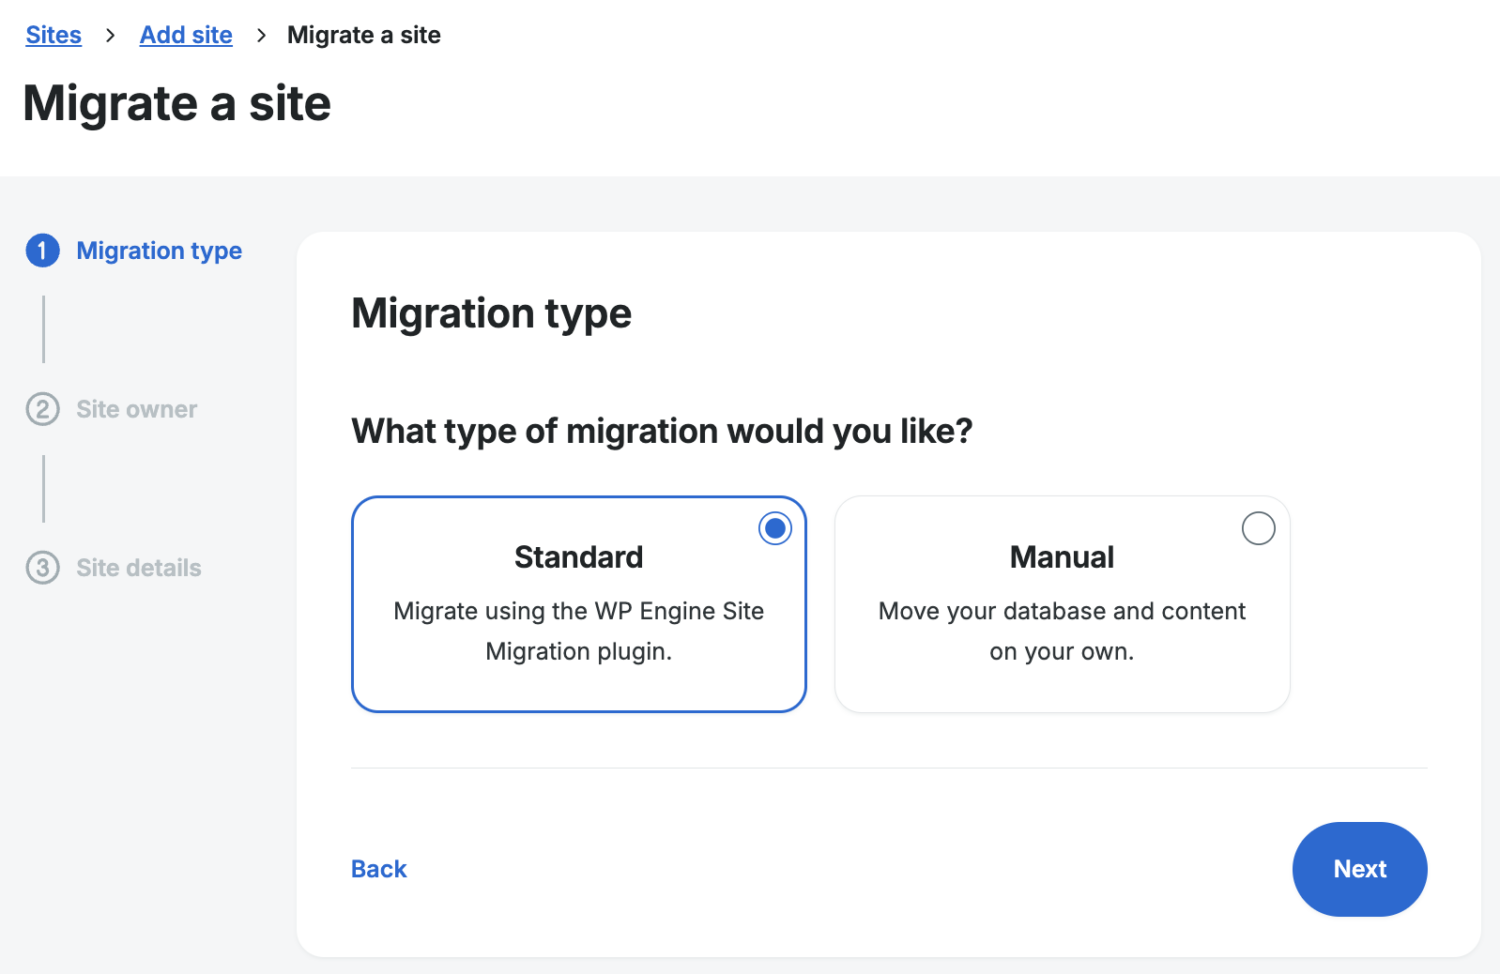1500x974 pixels.
Task: Navigate to the Add site breadcrumb link
Action: [x=186, y=35]
